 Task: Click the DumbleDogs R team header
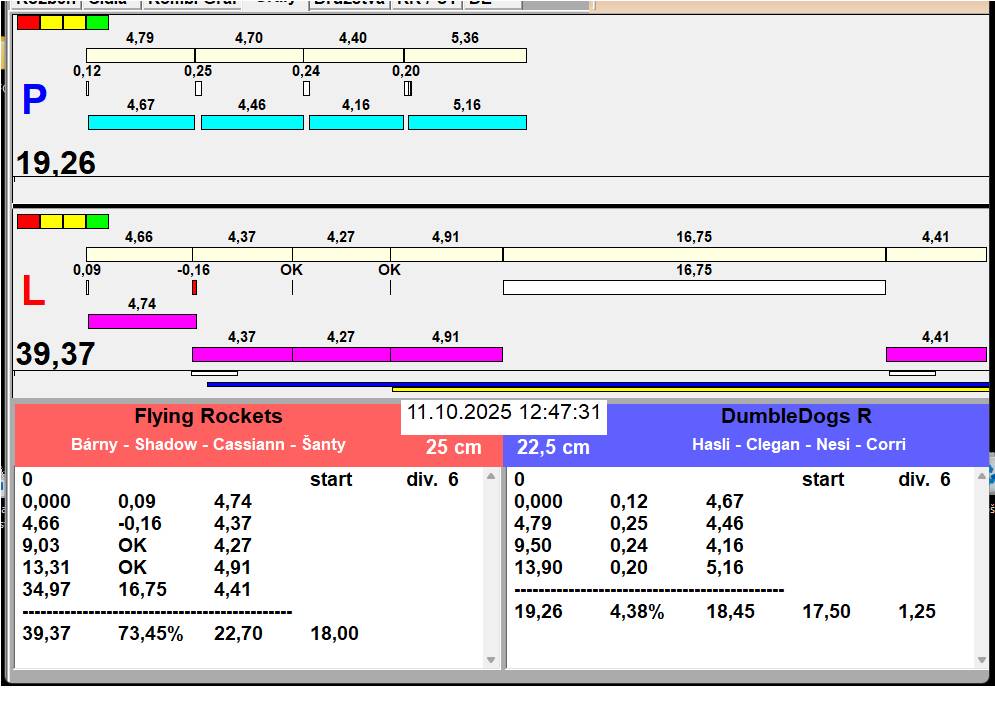[797, 417]
